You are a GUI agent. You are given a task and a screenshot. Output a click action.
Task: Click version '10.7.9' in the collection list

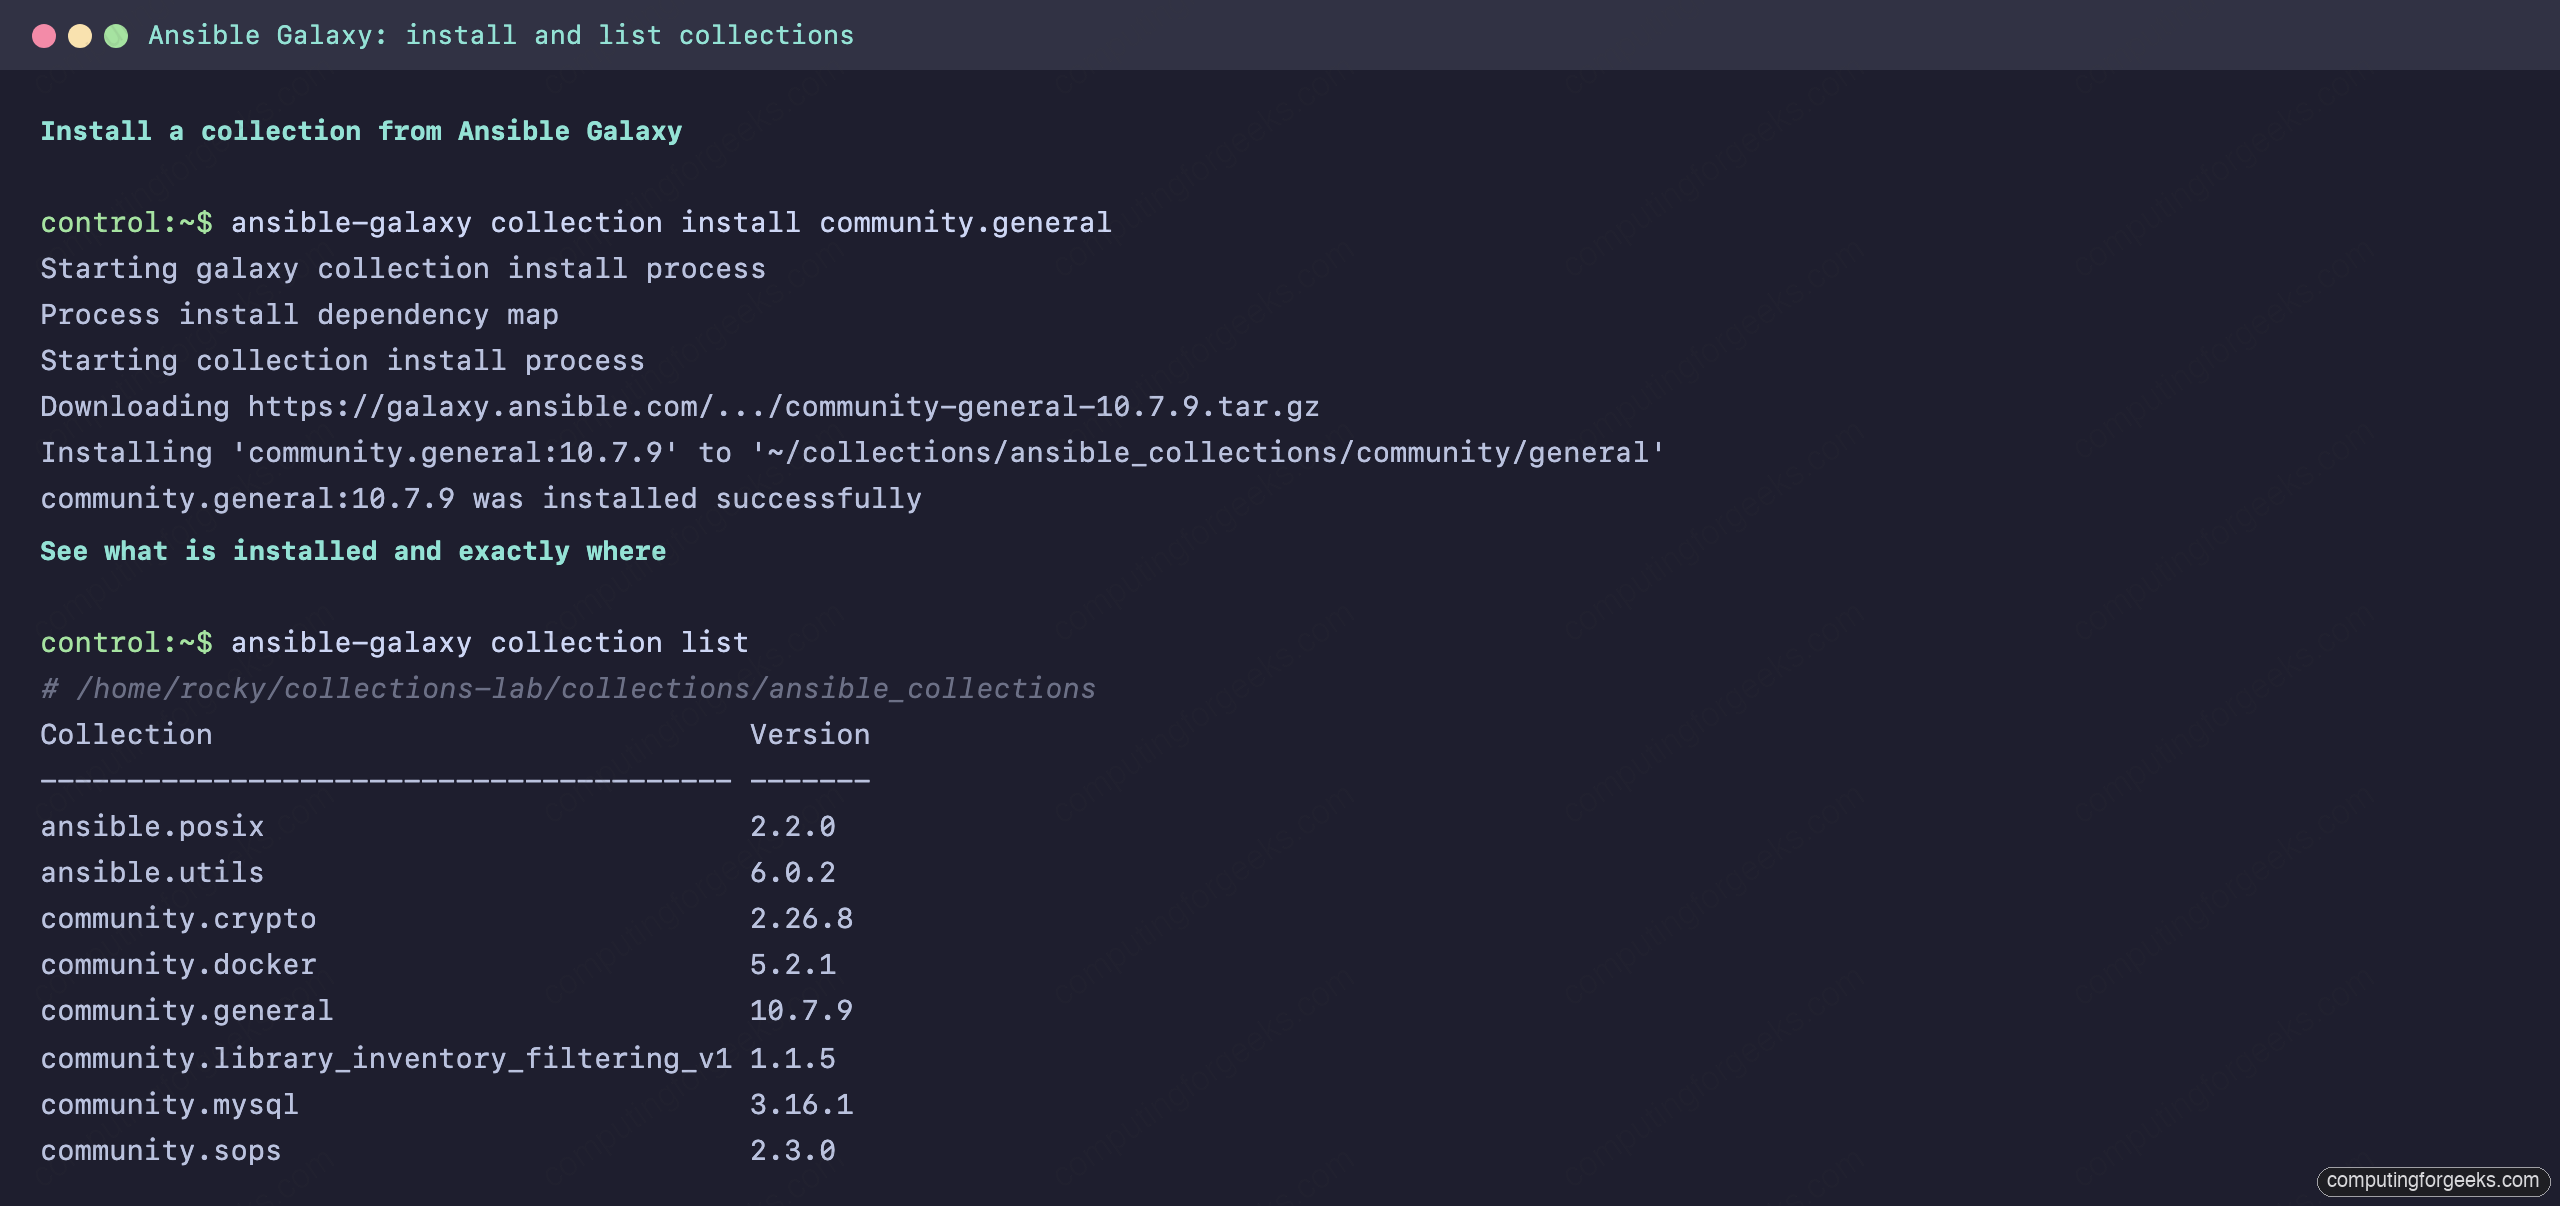(802, 1011)
